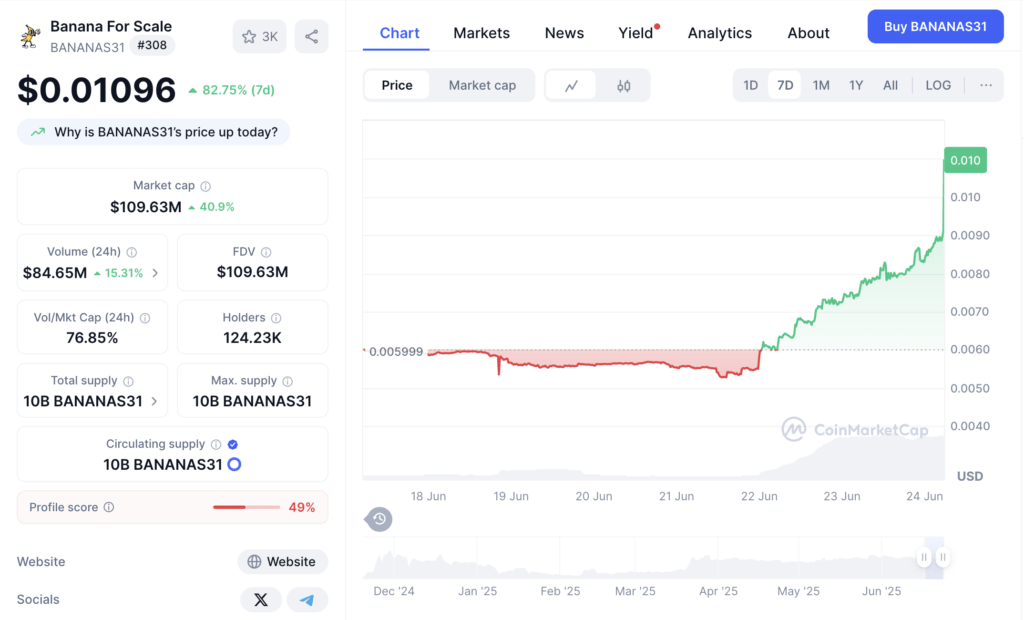The width and height of the screenshot is (1024, 620).
Task: Set chart range to 7D
Action: click(x=785, y=86)
